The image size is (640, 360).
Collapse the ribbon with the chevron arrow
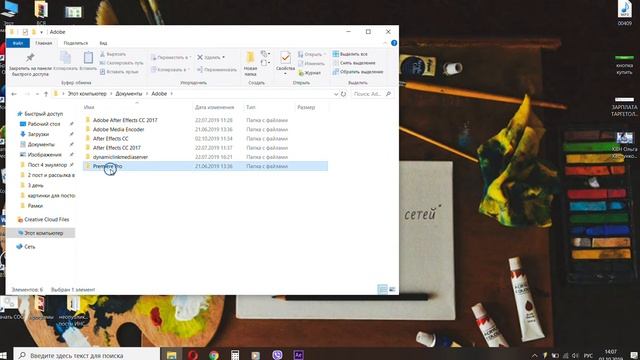(385, 43)
